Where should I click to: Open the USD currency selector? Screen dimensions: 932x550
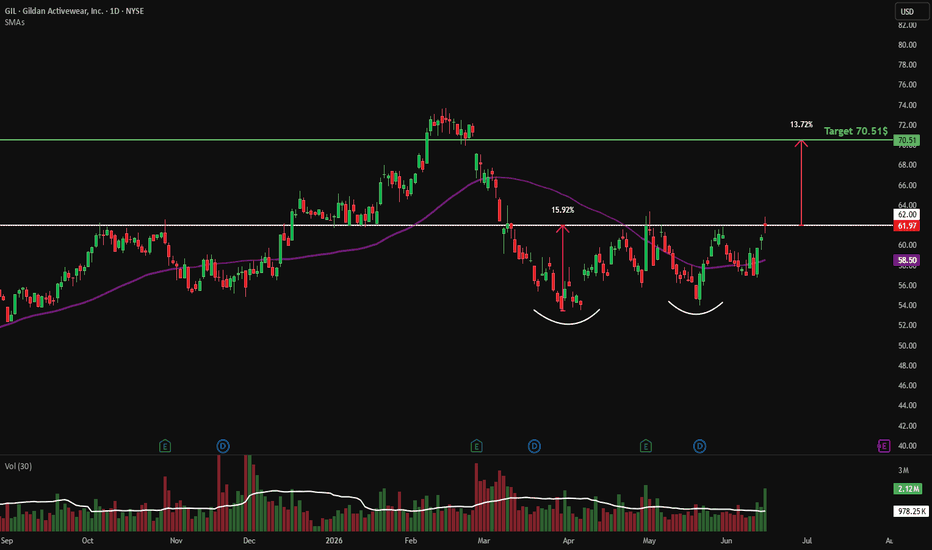coord(912,11)
